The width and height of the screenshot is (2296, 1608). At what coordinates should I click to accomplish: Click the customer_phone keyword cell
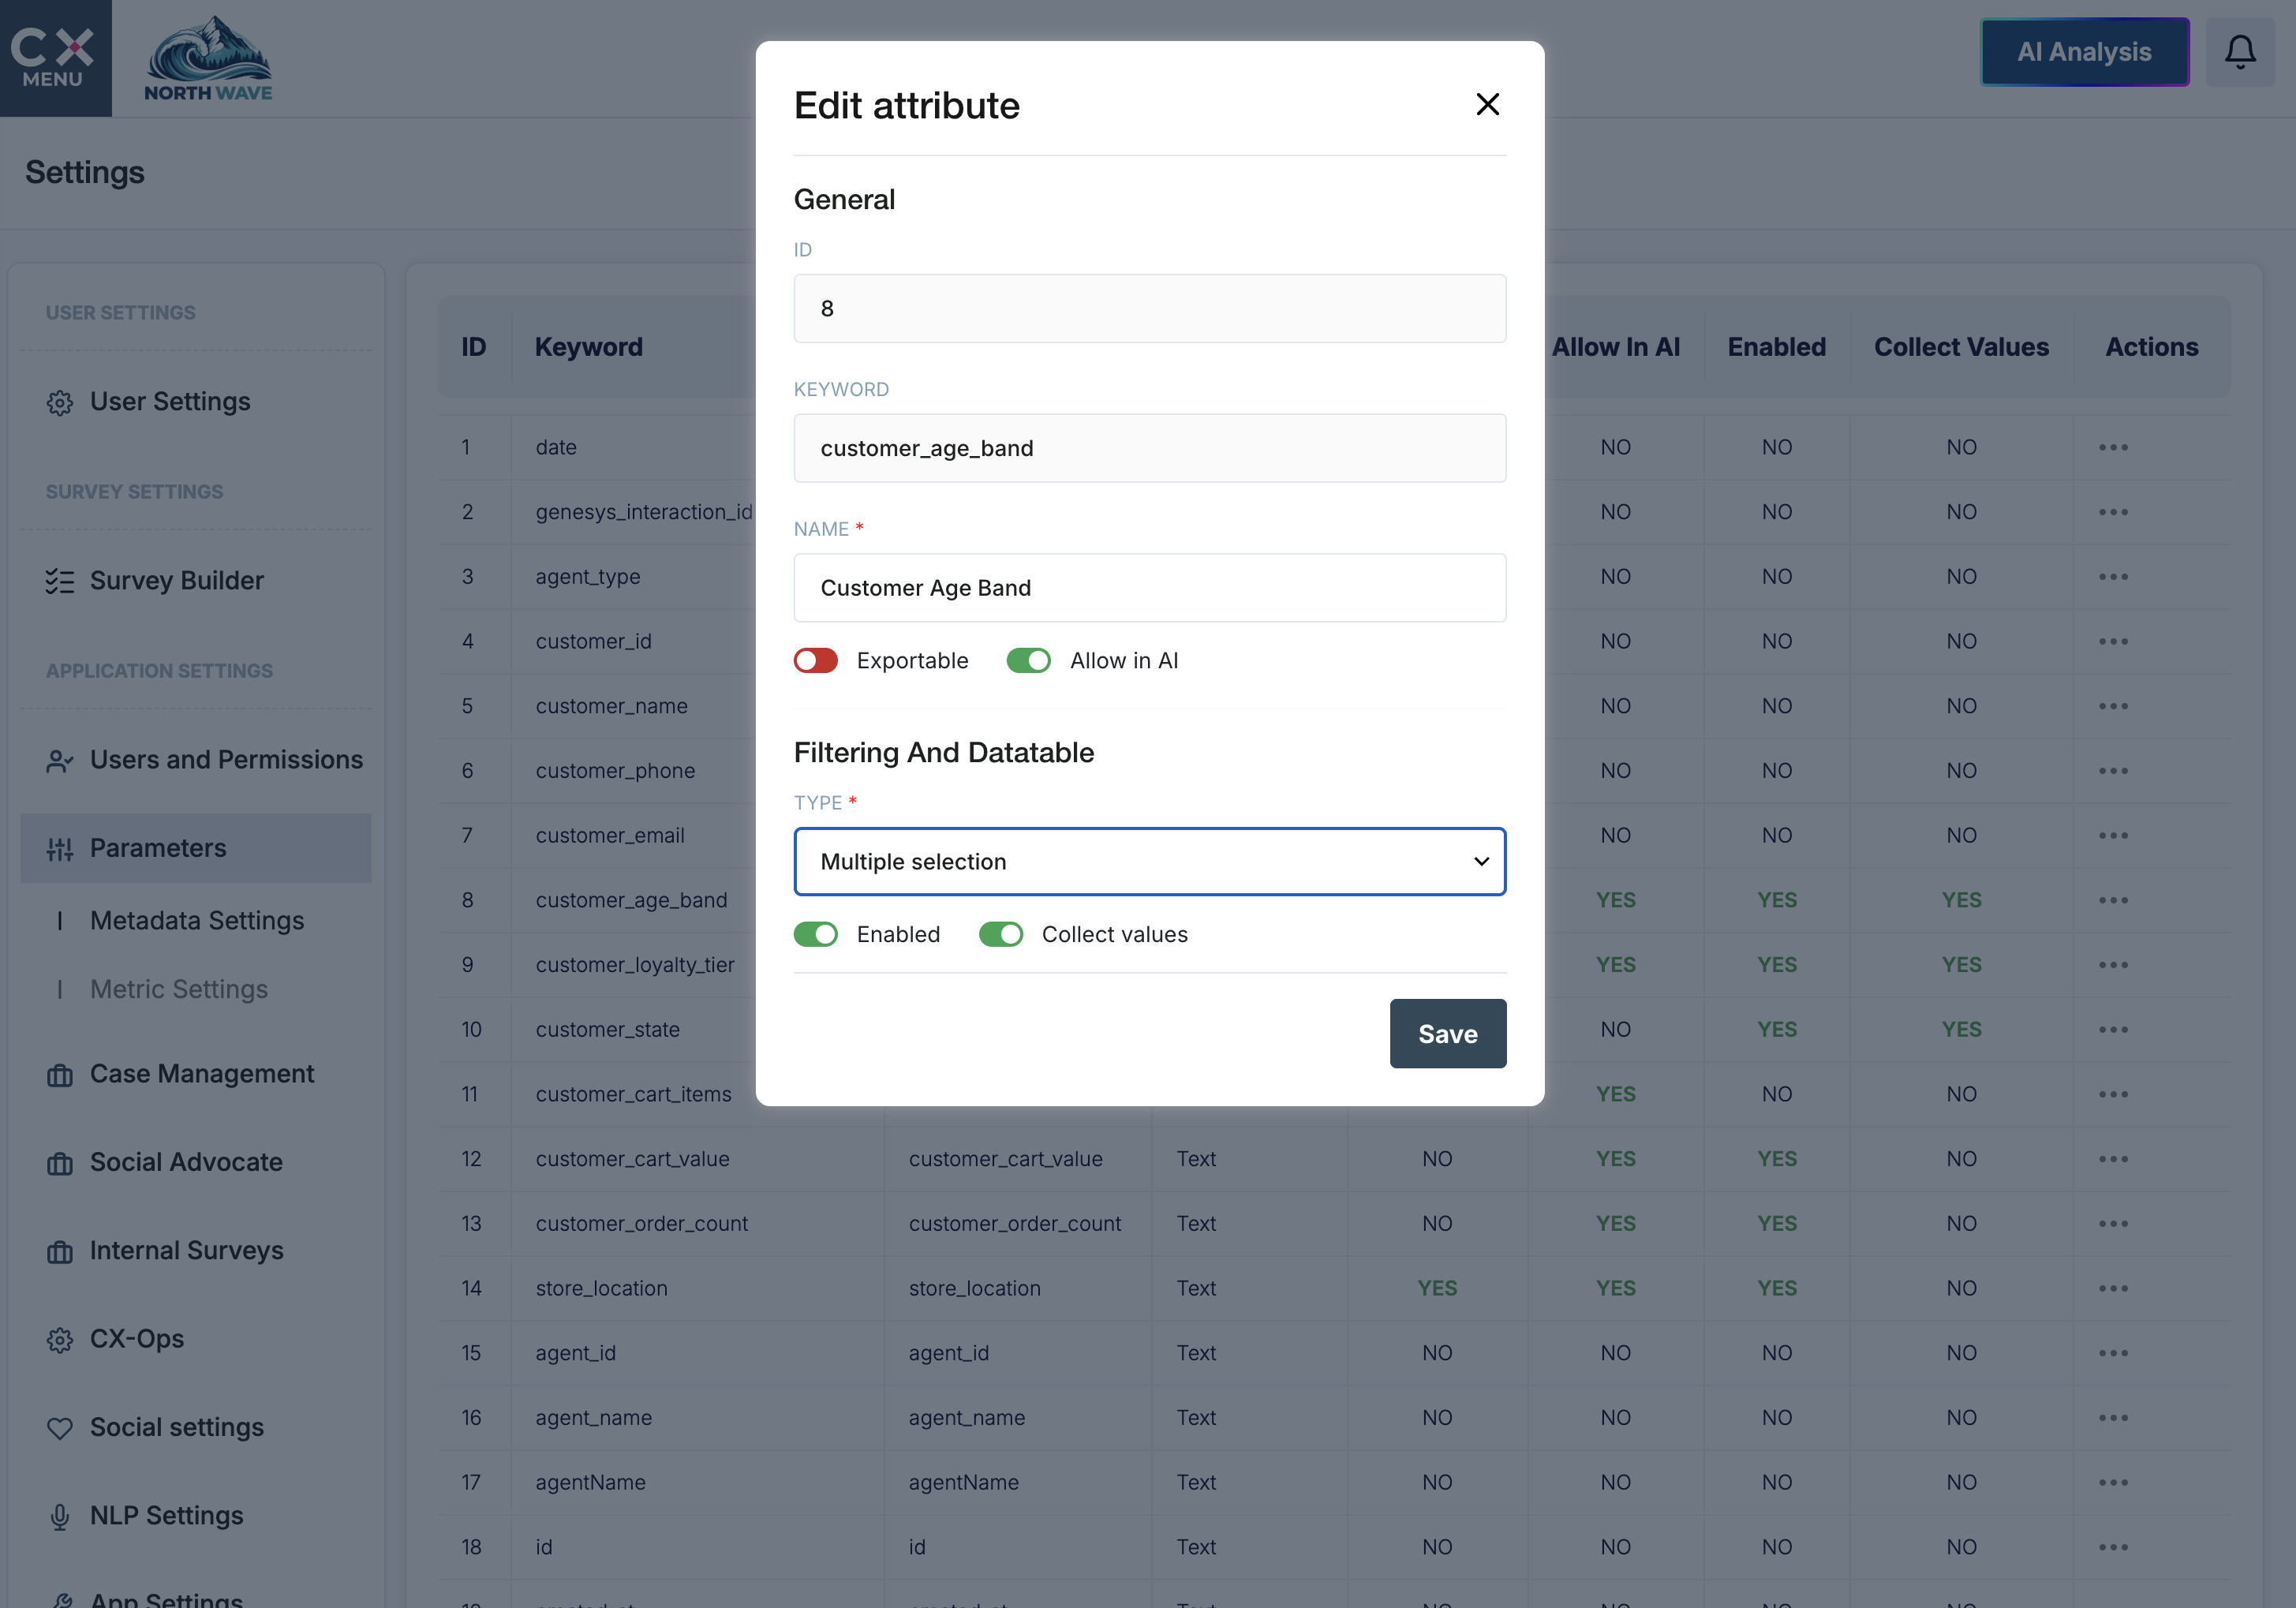(x=615, y=771)
